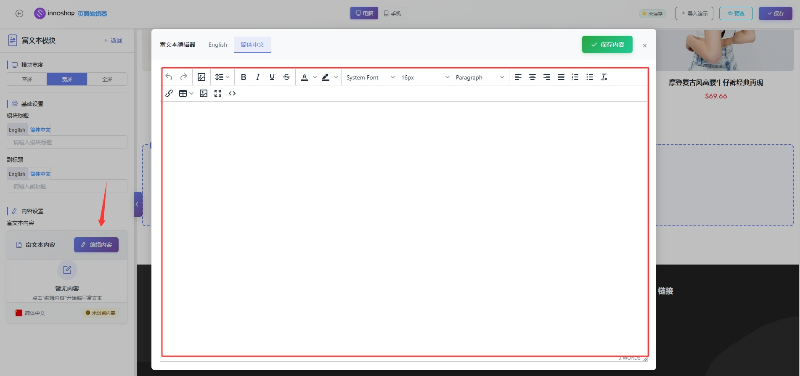Open the Paragraph format dropdown
This screenshot has height=376, width=800.
pyautogui.click(x=480, y=78)
